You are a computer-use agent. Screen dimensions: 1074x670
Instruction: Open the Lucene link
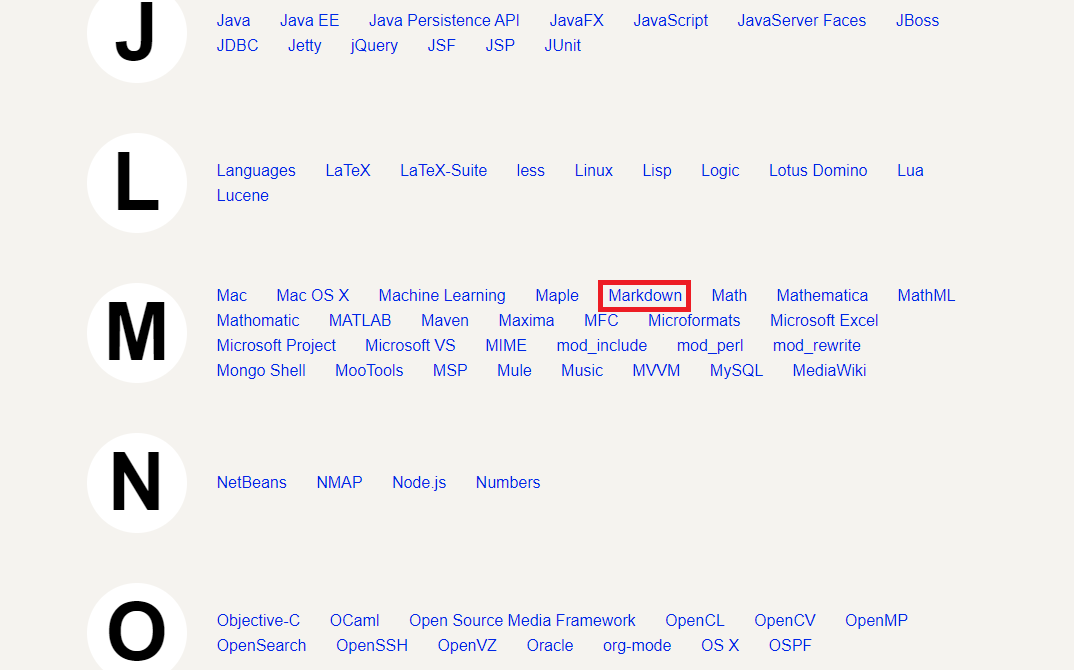242,195
